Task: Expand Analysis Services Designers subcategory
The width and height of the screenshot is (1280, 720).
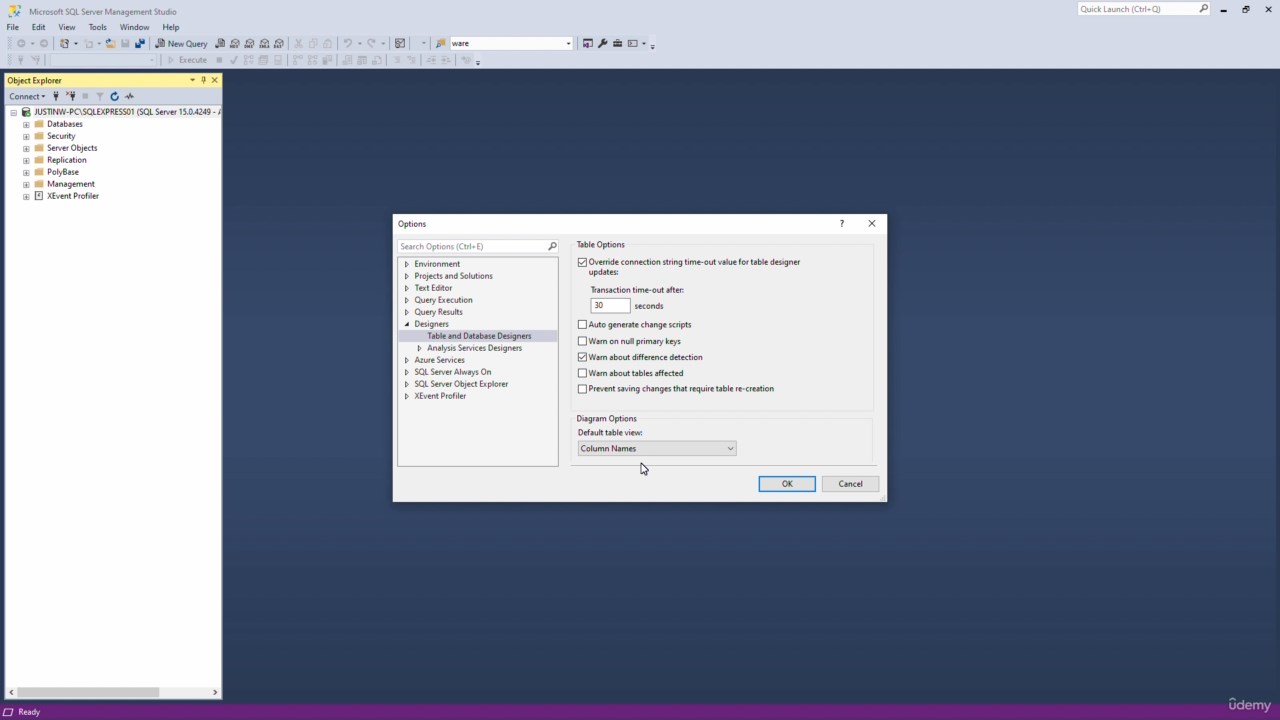Action: click(x=419, y=348)
